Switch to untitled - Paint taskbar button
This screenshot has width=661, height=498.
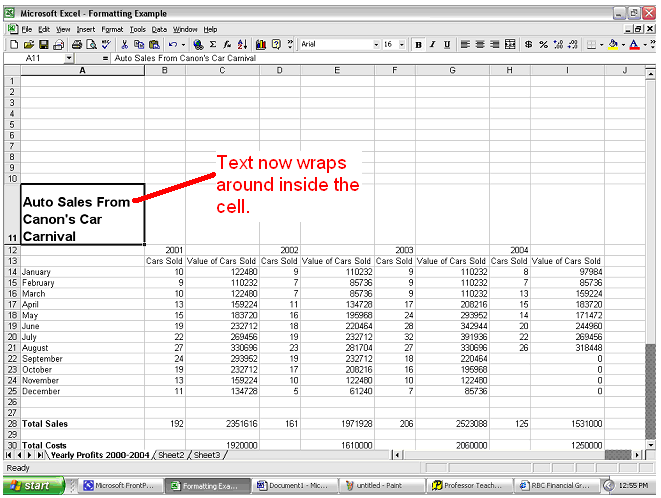pos(381,486)
